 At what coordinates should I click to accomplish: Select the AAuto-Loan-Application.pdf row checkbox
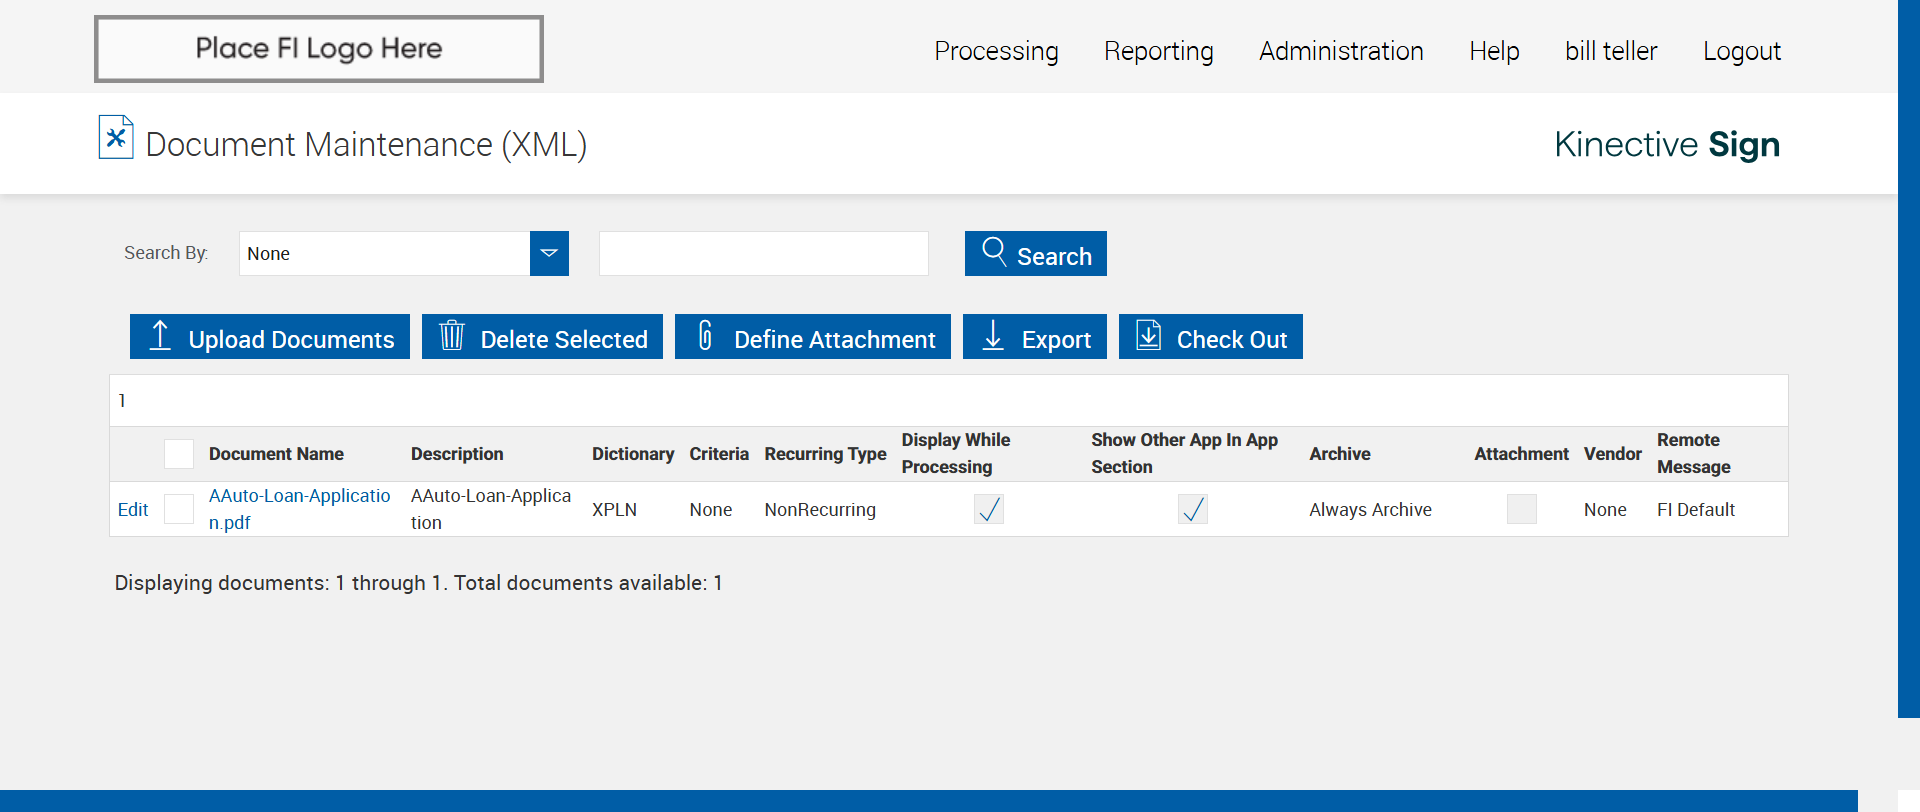click(179, 509)
